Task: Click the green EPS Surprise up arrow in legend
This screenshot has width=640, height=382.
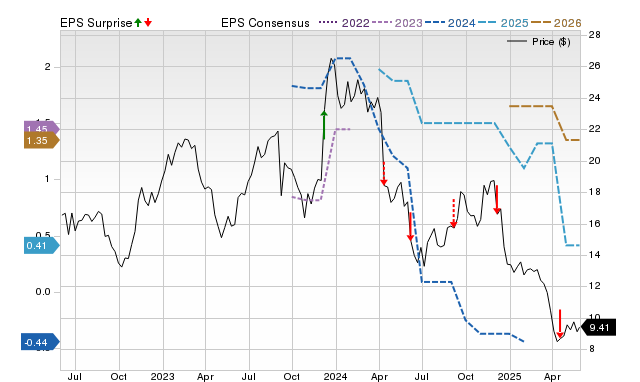Action: click(138, 23)
